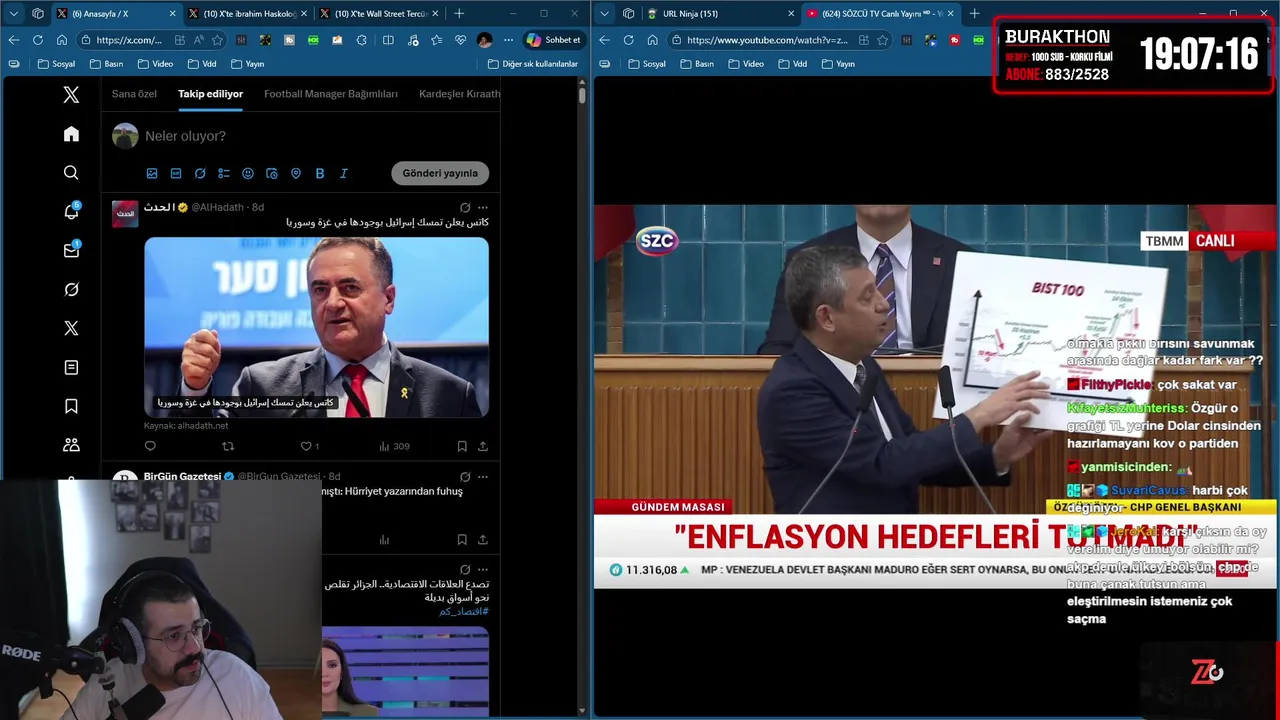This screenshot has width=1280, height=720.
Task: Add a poll to the post composer
Action: 224,173
